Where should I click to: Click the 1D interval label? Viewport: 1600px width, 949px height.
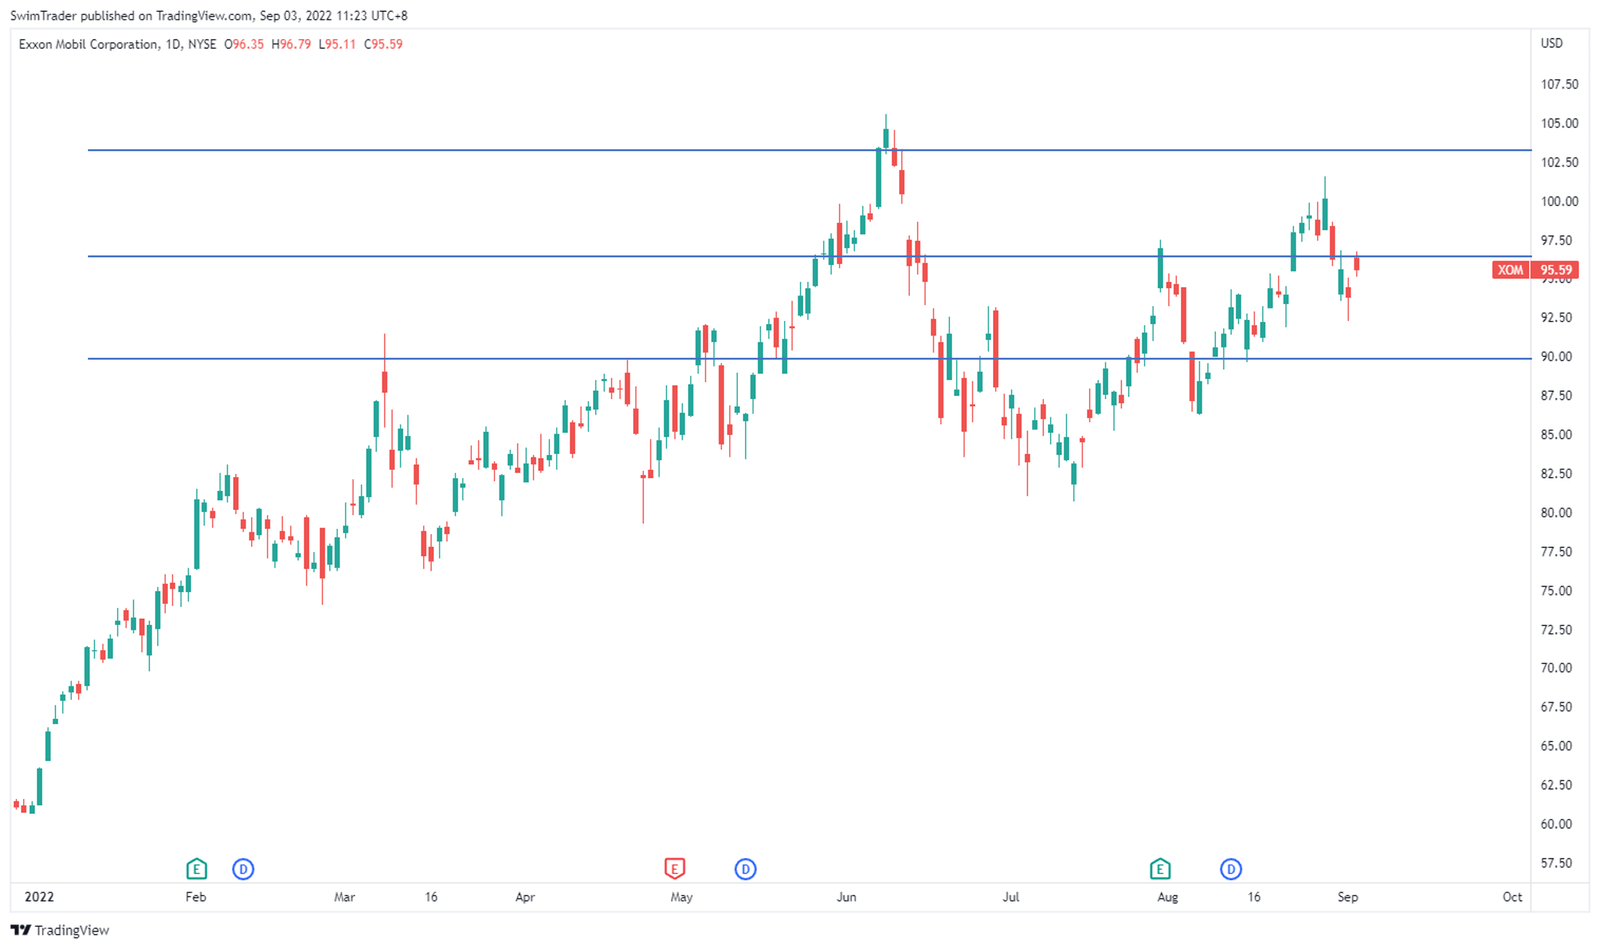tap(173, 44)
